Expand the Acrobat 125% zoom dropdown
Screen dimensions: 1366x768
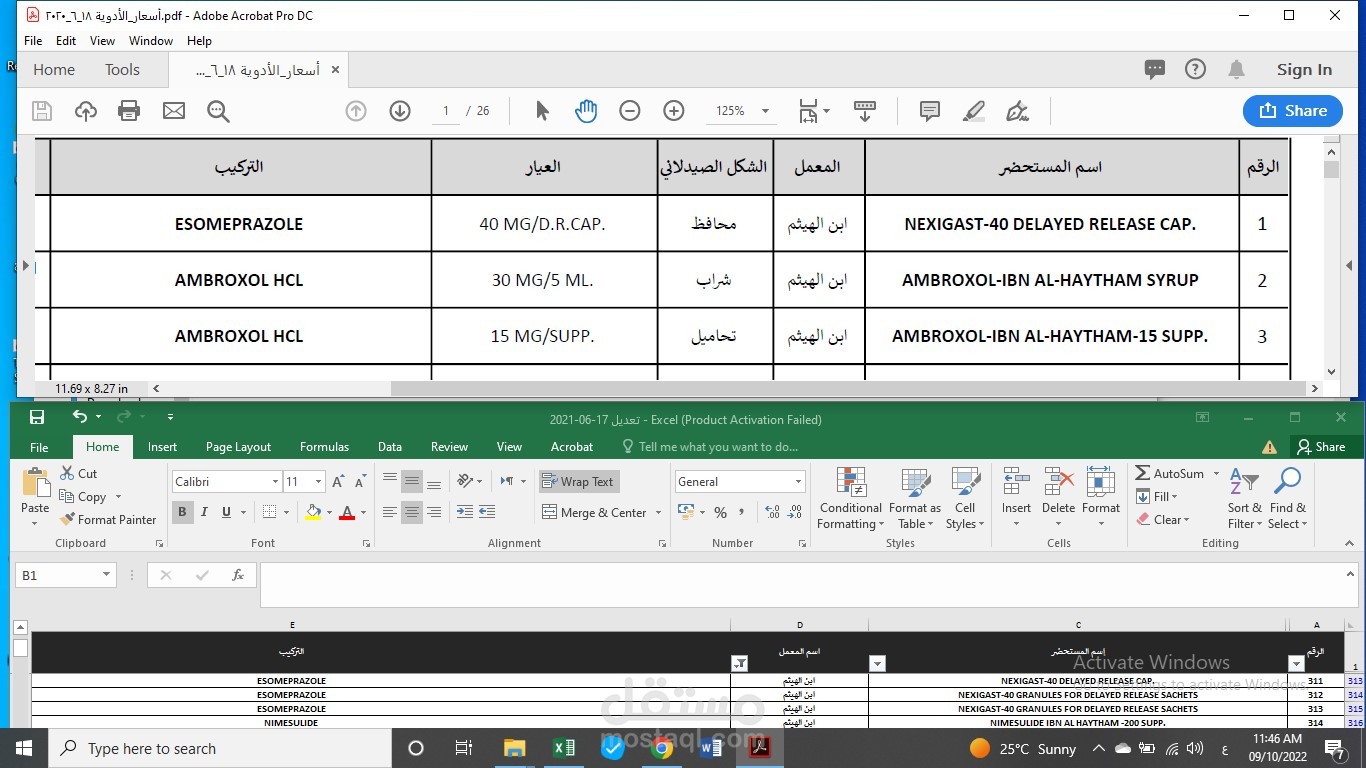(765, 111)
